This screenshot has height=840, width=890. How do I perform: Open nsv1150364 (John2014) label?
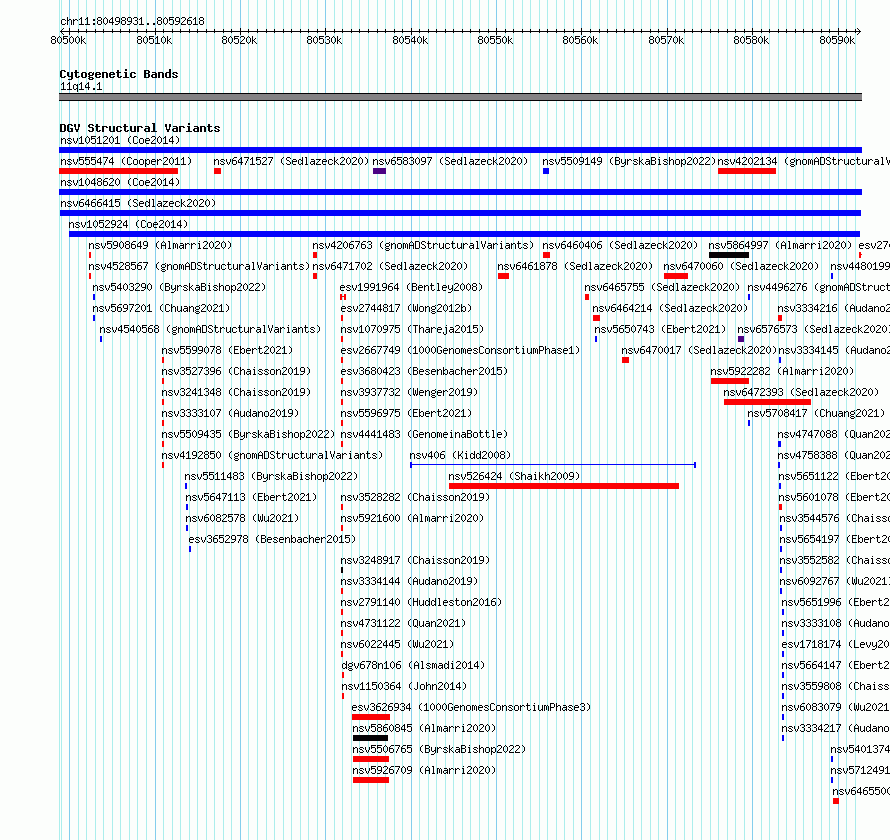[404, 686]
